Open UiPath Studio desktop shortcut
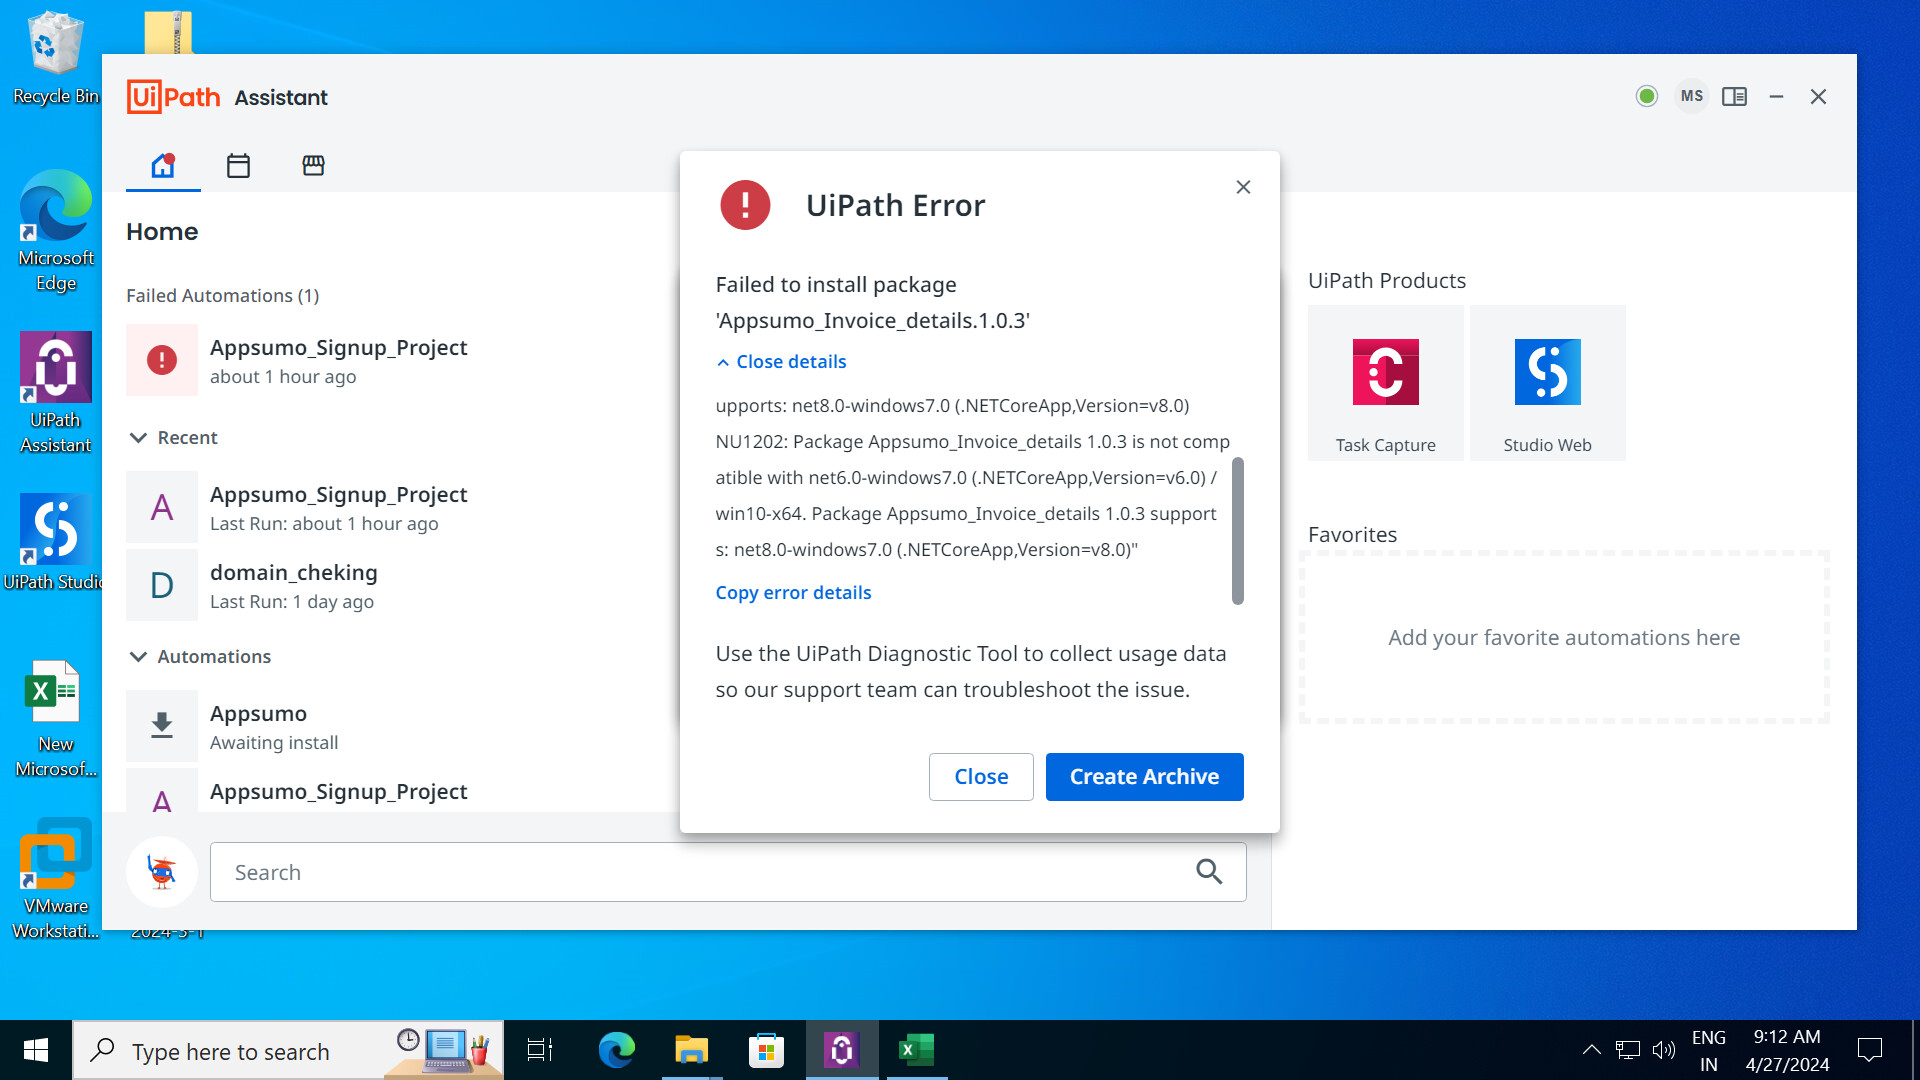 (56, 544)
